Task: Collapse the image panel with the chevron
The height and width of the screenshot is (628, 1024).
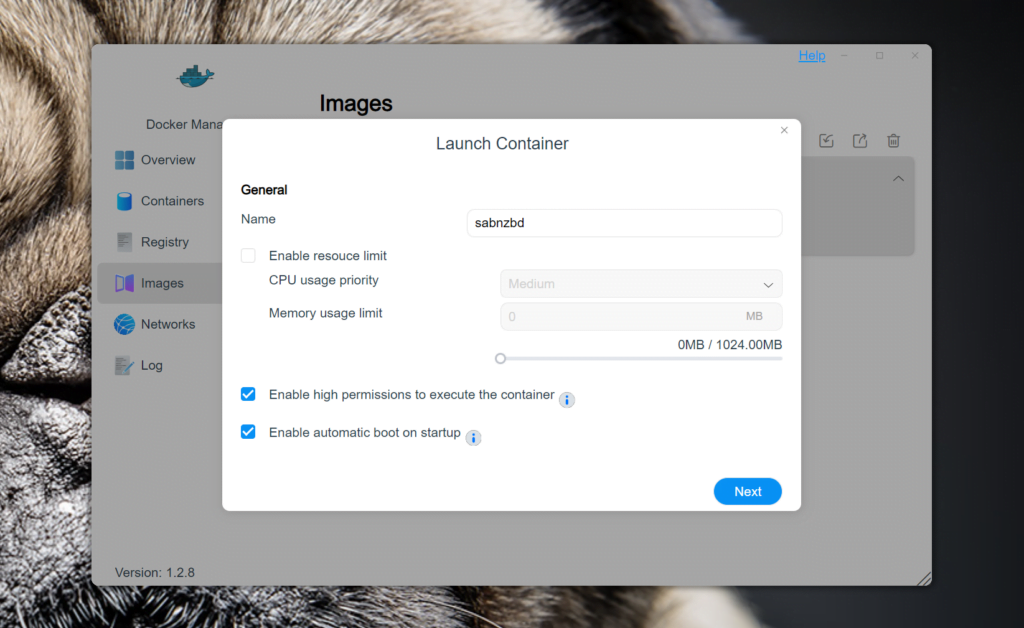Action: 898,179
